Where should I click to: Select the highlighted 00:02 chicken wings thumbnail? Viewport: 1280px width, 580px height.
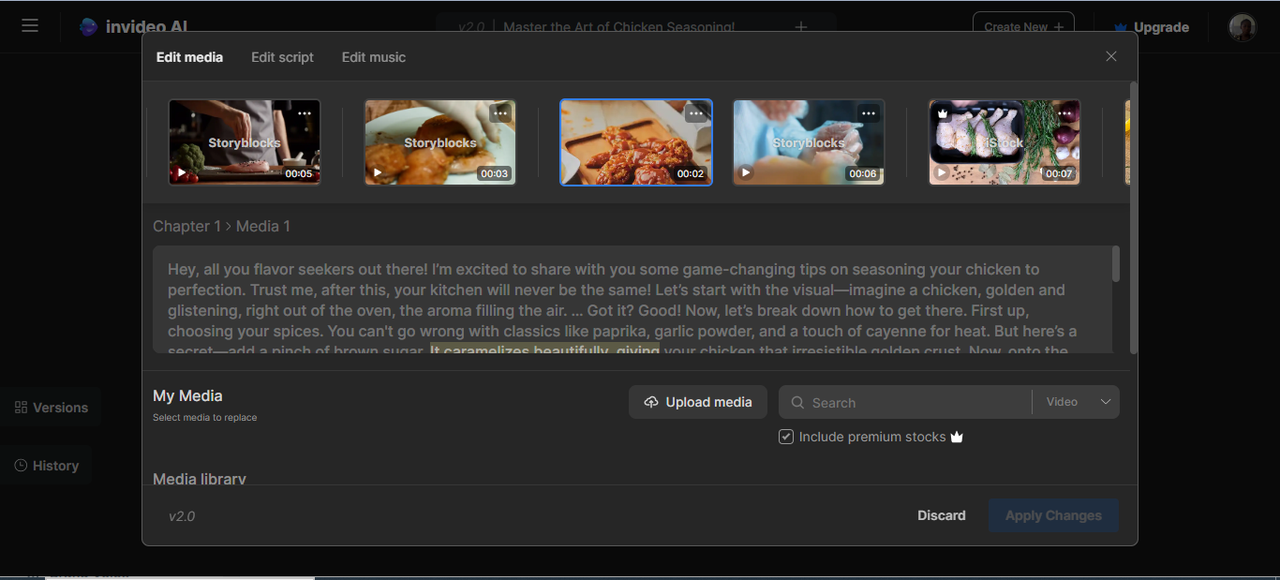tap(636, 142)
